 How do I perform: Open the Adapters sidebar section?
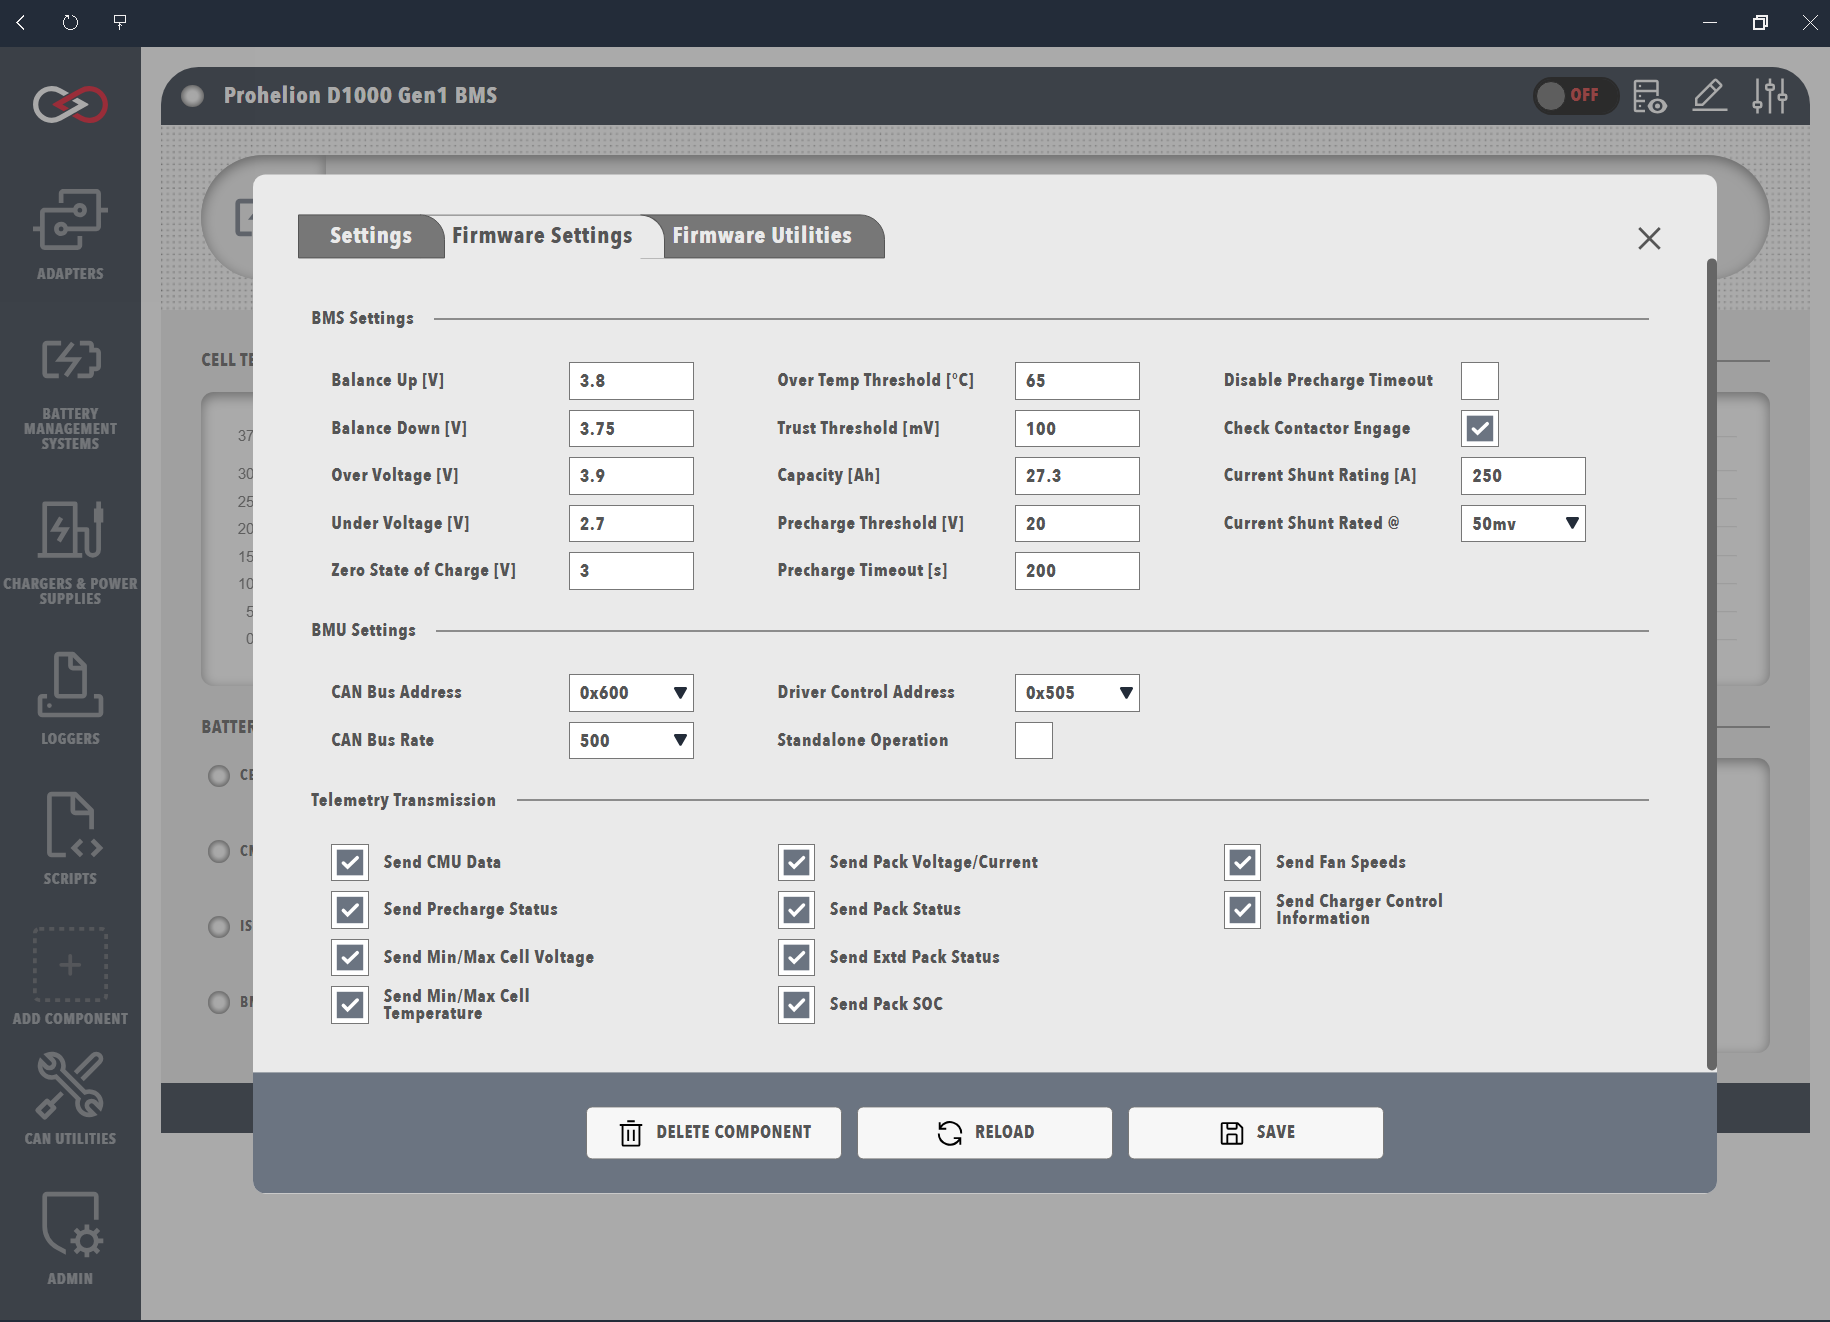point(70,235)
